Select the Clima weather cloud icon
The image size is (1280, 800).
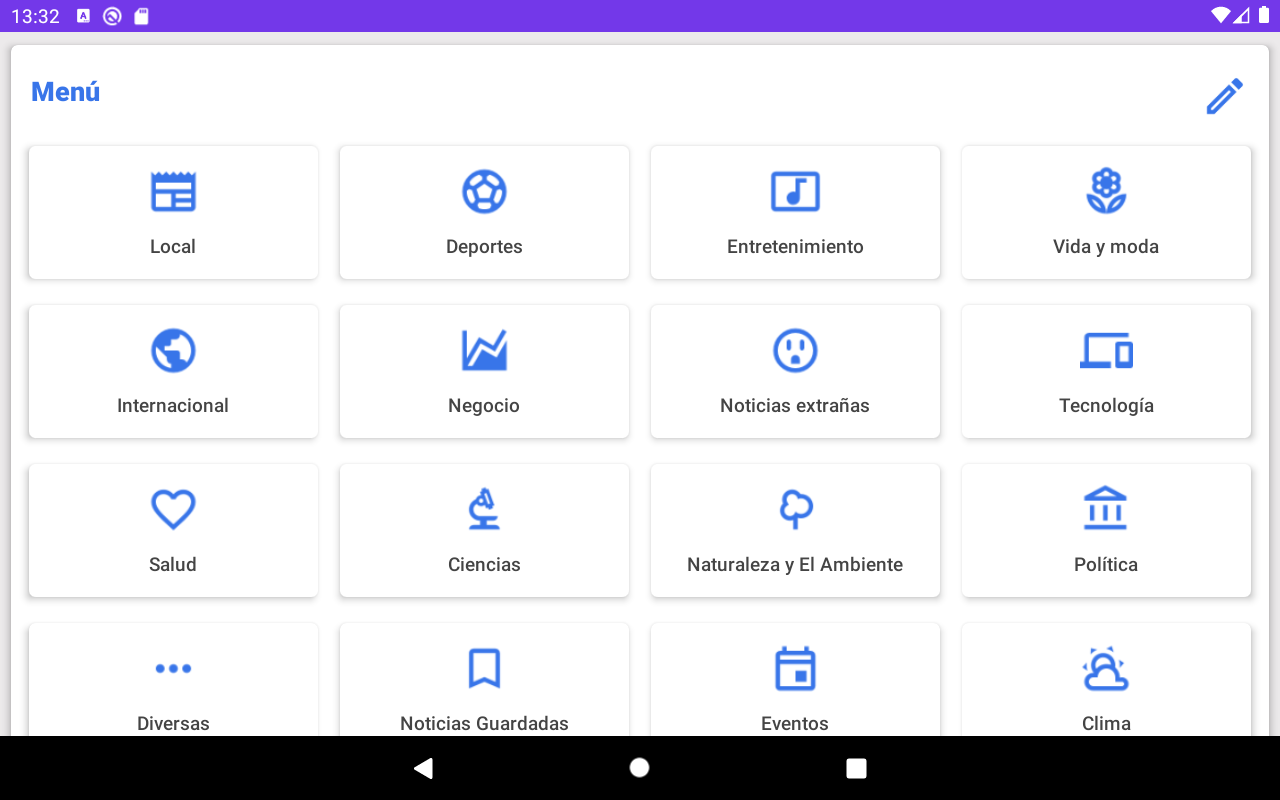click(1106, 668)
